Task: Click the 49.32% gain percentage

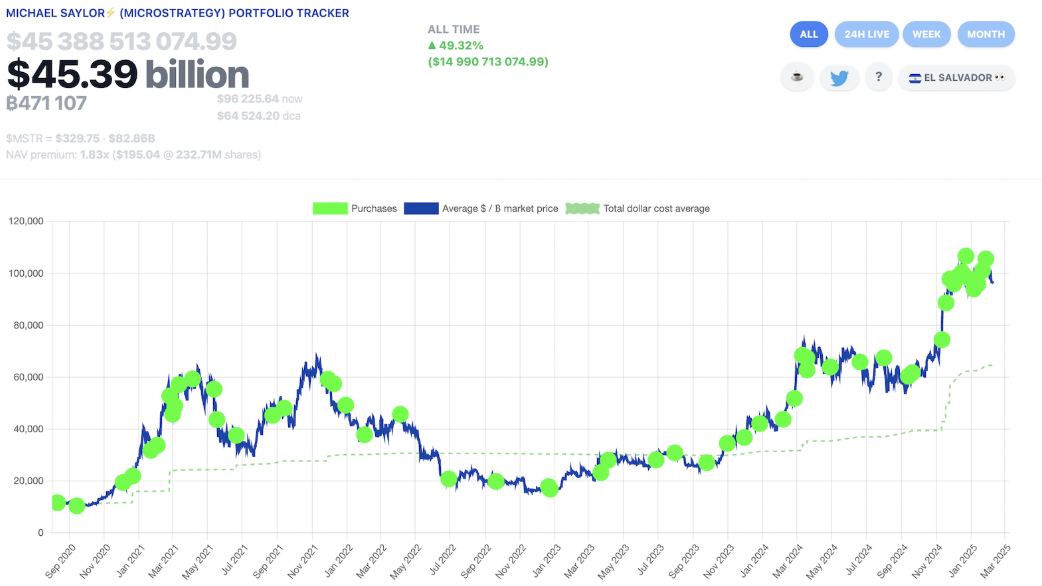Action: coord(456,45)
